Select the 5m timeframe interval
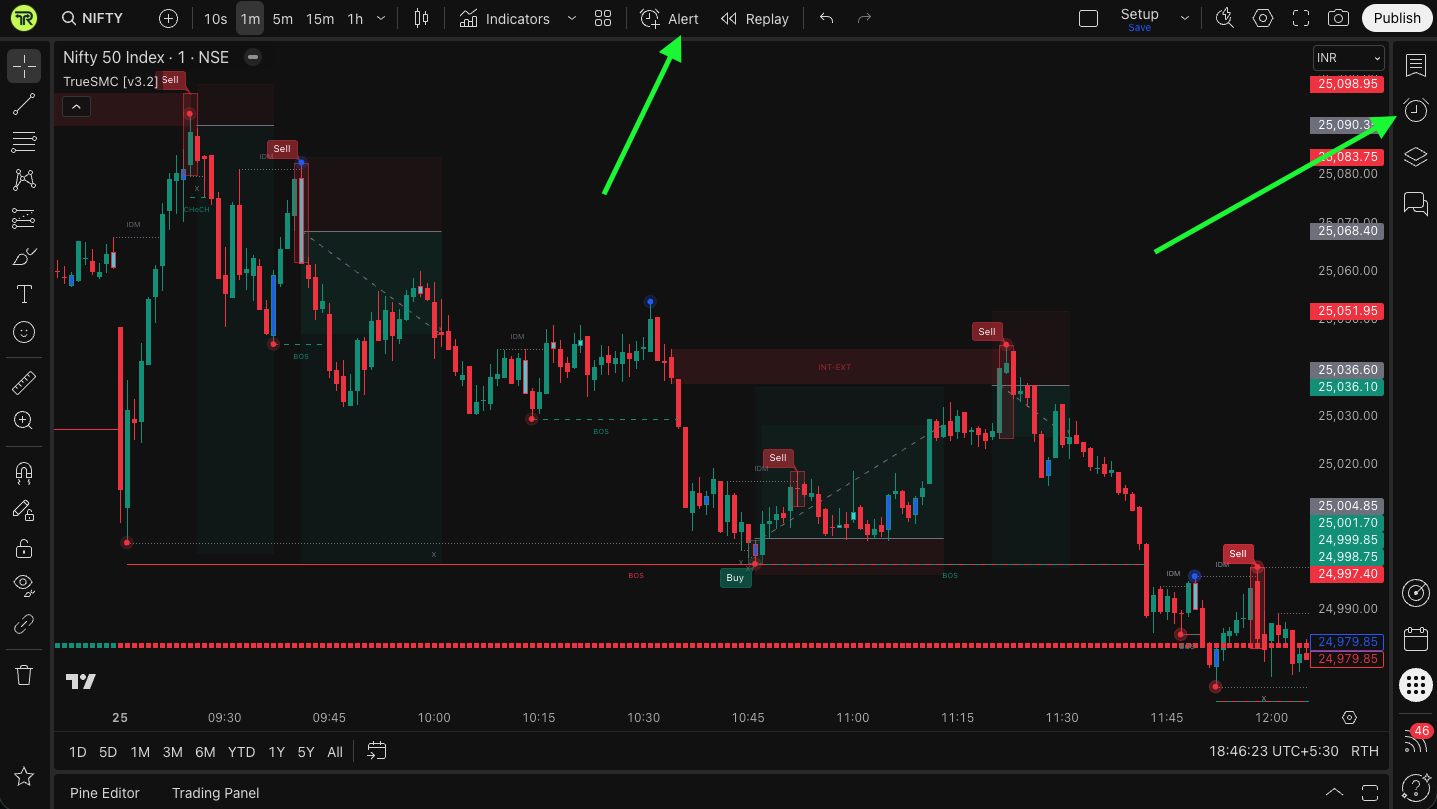This screenshot has height=809, width=1437. point(283,18)
